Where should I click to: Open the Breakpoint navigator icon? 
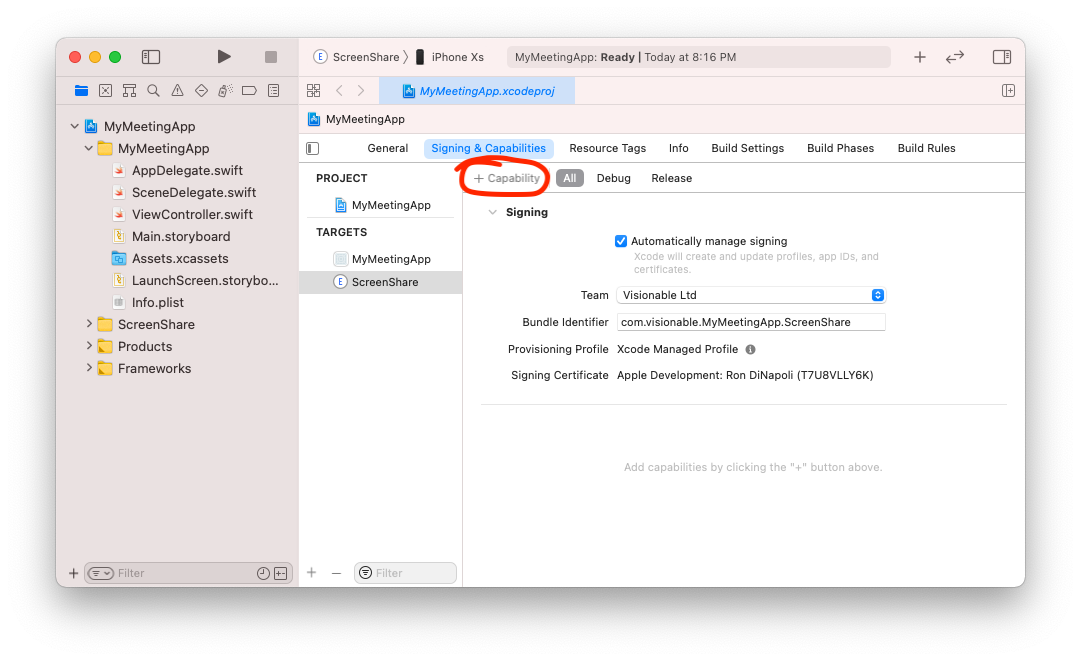(x=250, y=90)
